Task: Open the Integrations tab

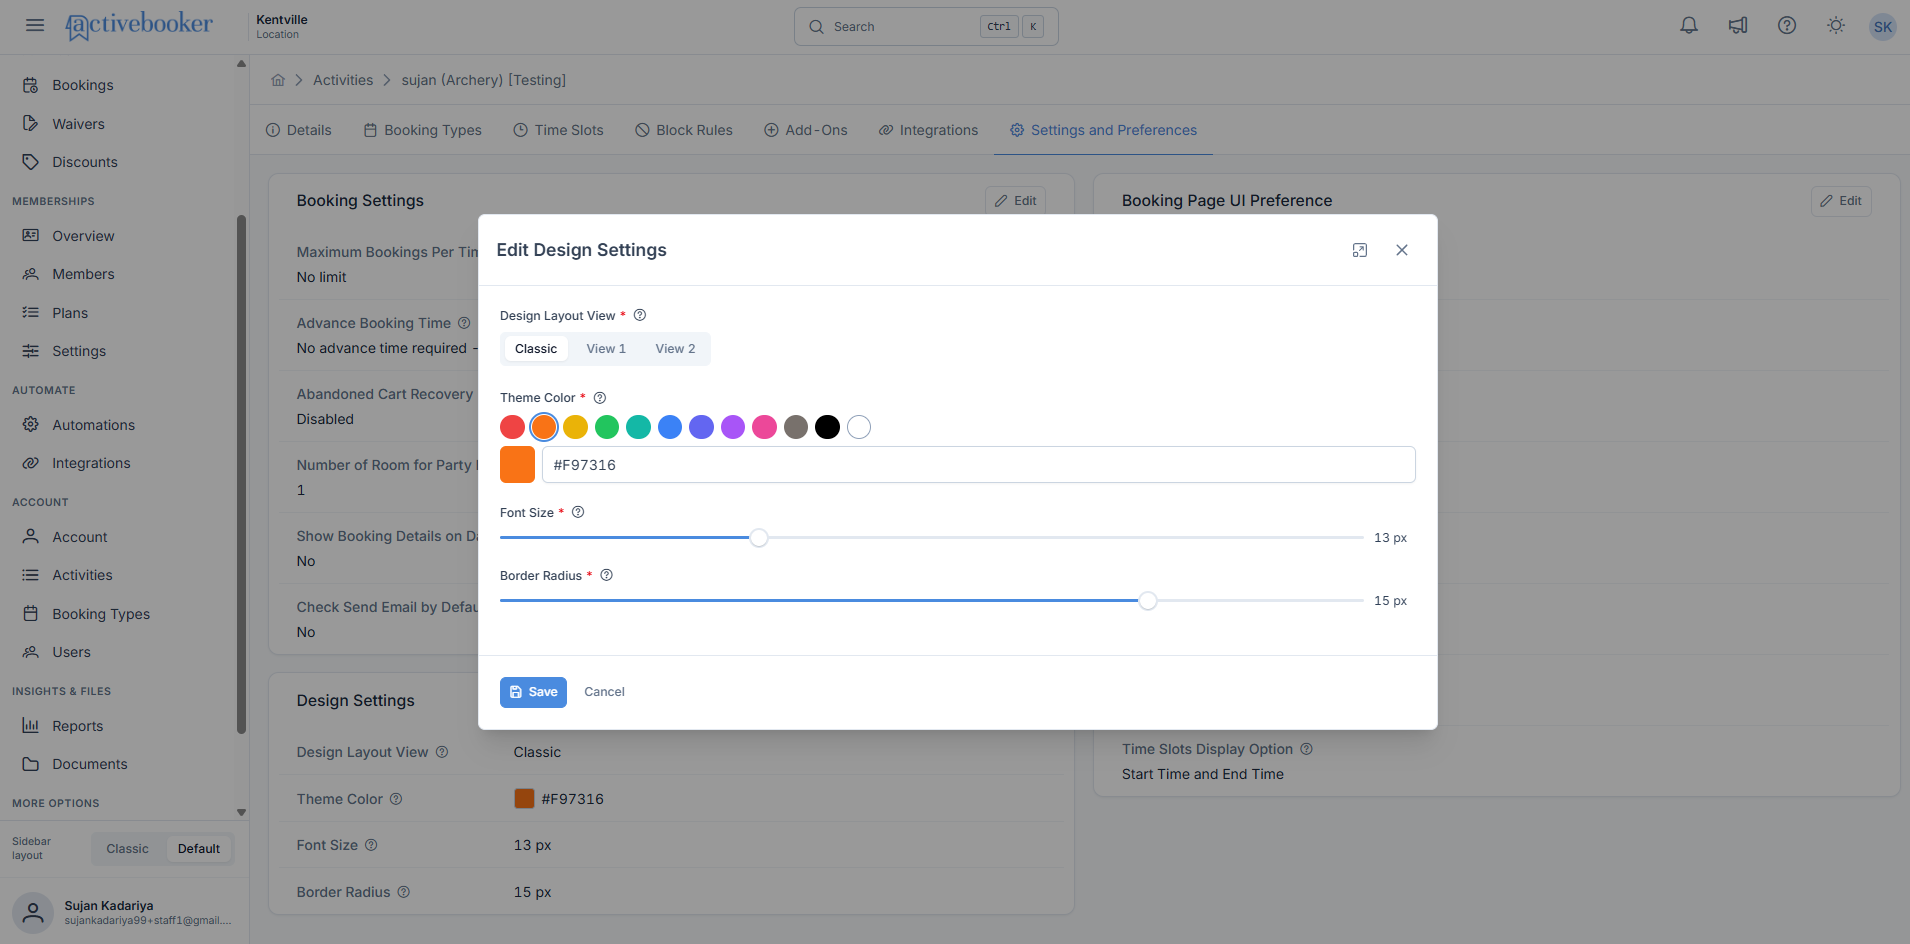Action: click(928, 130)
